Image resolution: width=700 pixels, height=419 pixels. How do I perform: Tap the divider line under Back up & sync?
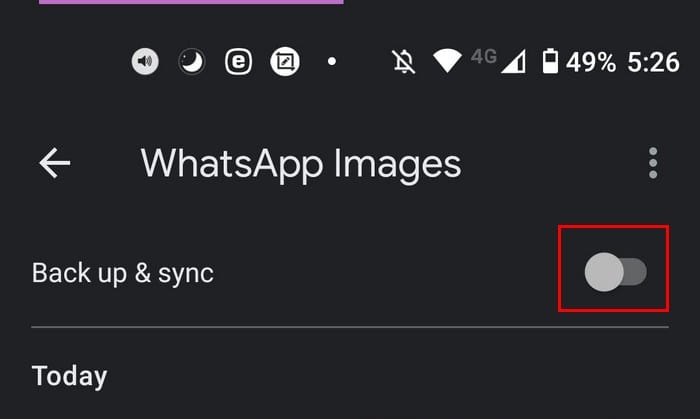(350, 327)
